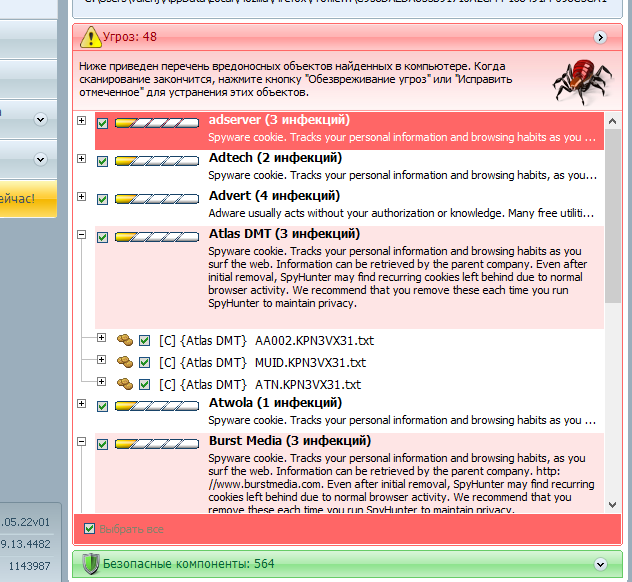This screenshot has height=582, width=632.
Task: Expand the Atwola threat group
Action: (x=81, y=403)
